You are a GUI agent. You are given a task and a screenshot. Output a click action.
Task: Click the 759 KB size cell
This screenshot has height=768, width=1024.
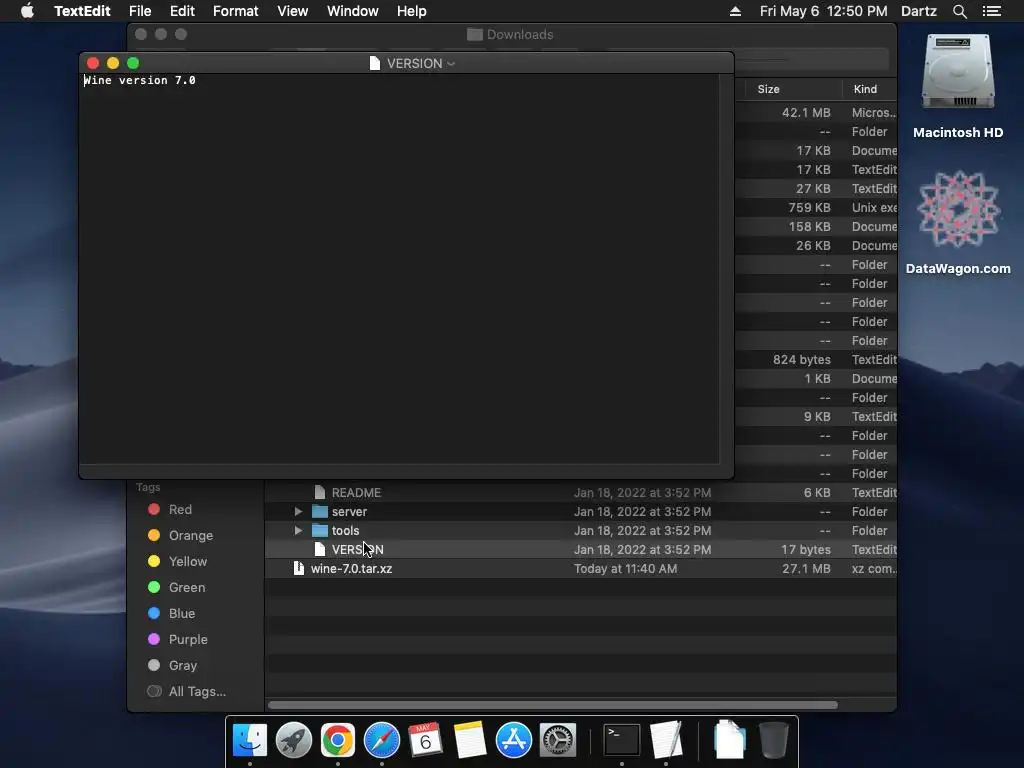click(x=809, y=208)
